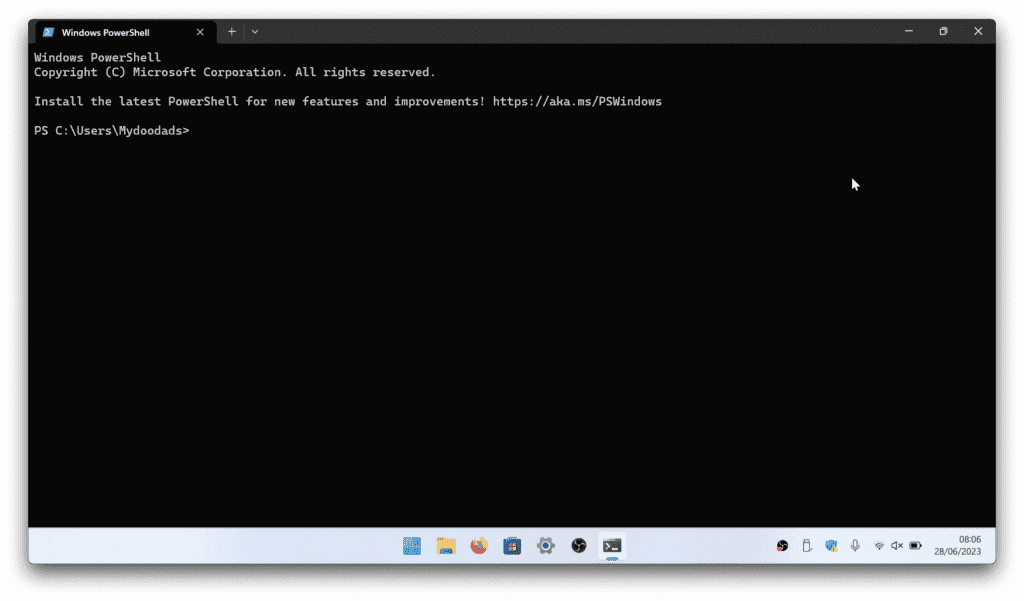Maximize the terminal window
1024x601 pixels.
tap(943, 31)
